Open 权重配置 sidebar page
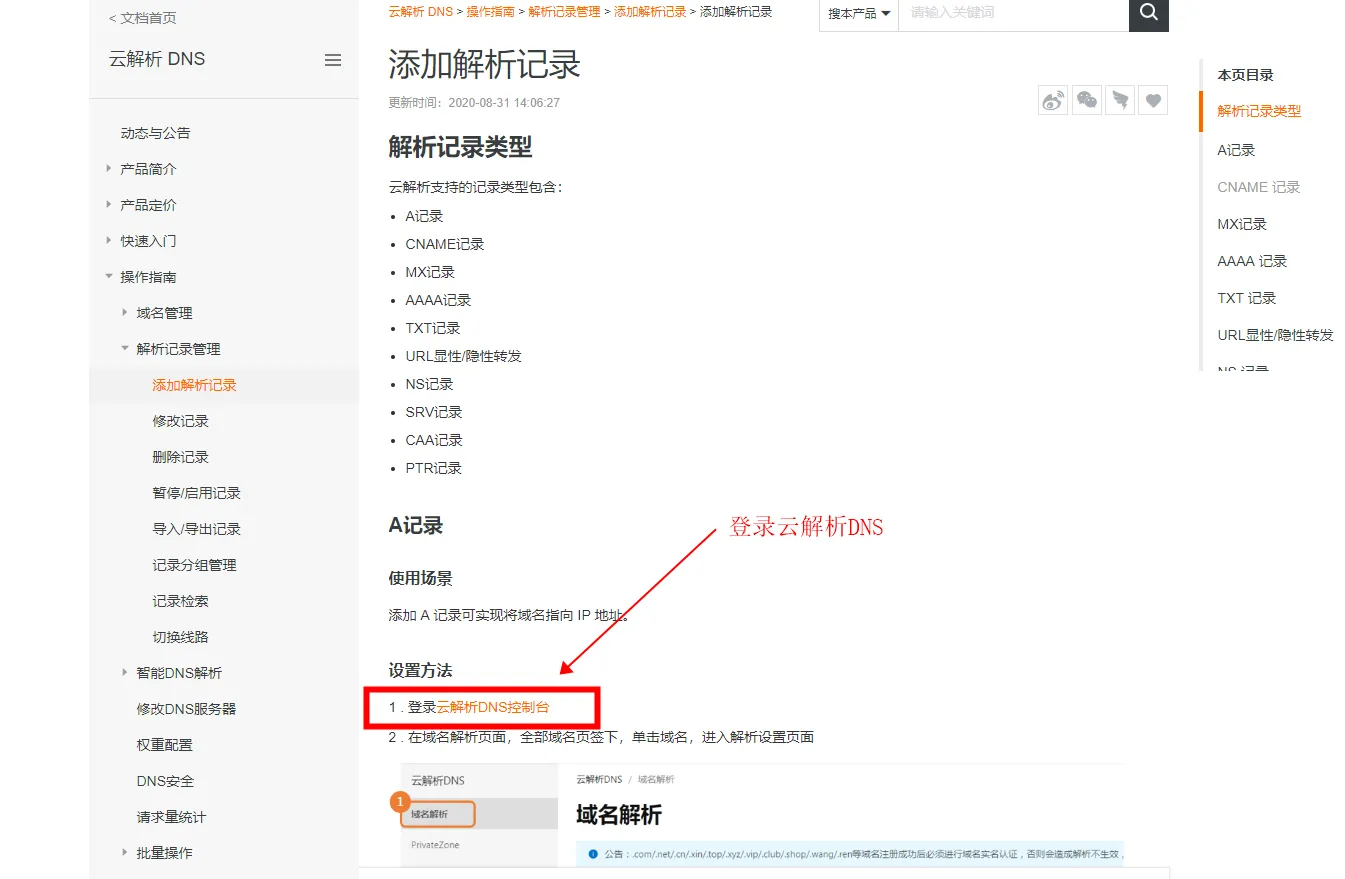This screenshot has width=1345, height=879. click(164, 745)
